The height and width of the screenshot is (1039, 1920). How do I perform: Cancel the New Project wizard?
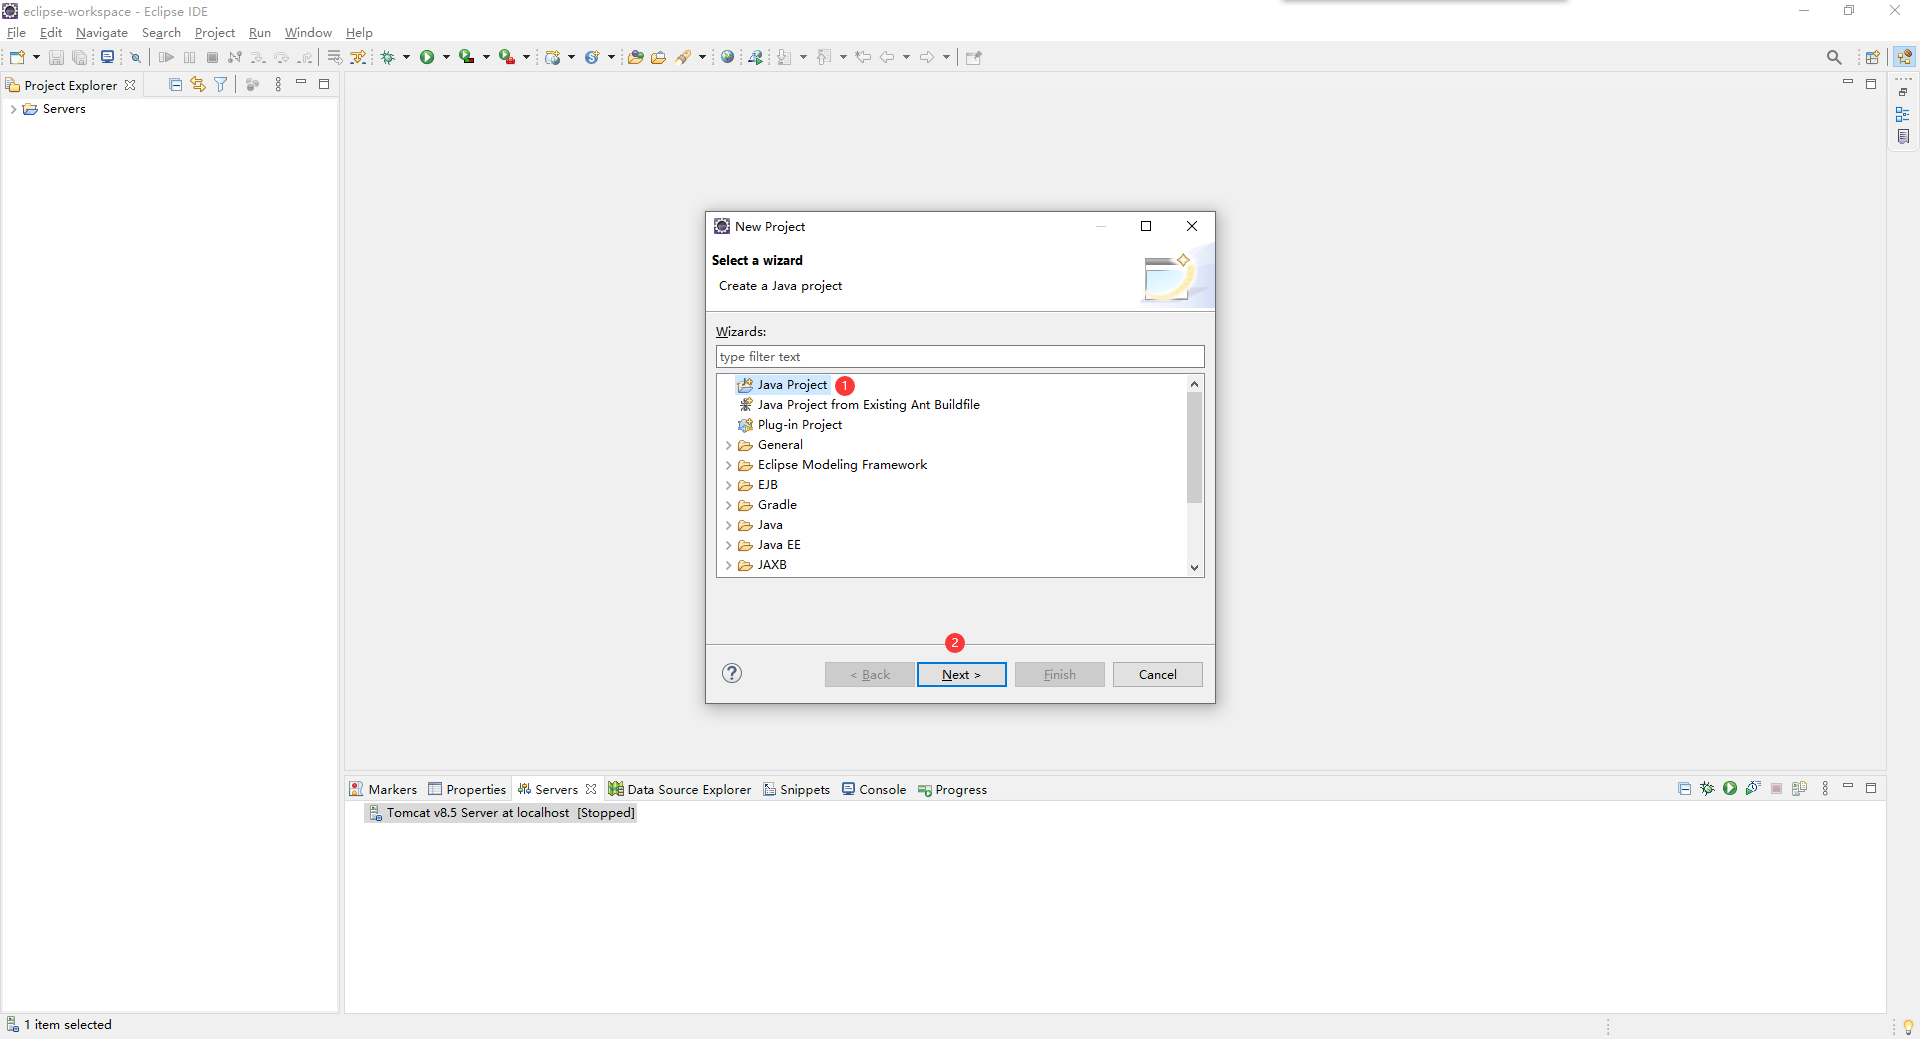[1157, 674]
